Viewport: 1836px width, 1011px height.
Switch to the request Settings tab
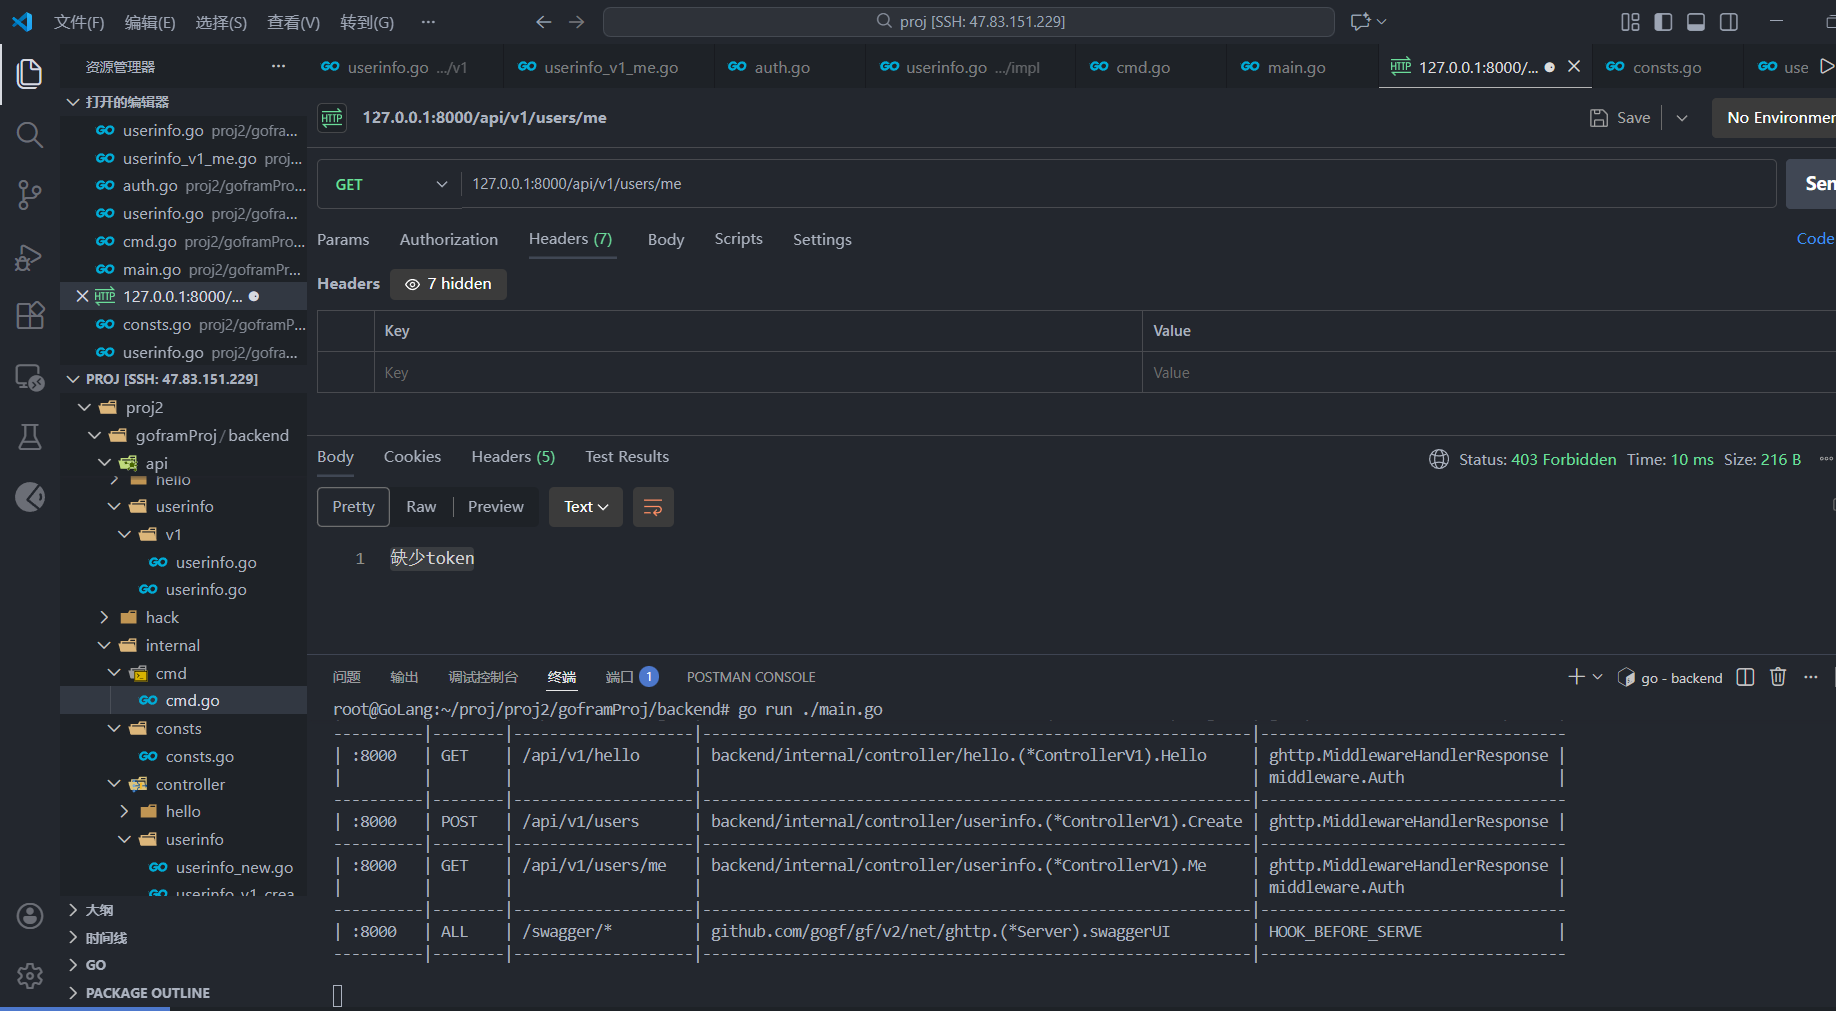(x=822, y=239)
